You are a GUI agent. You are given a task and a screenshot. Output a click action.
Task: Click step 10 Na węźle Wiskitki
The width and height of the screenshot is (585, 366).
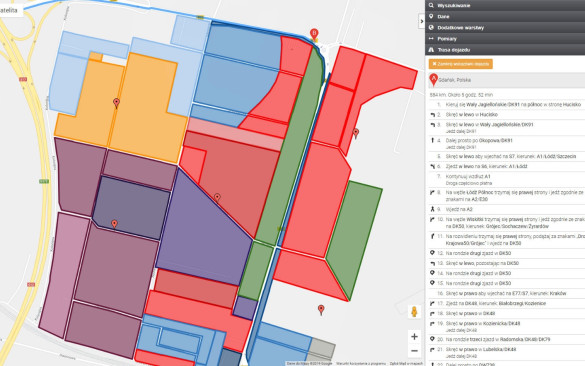506,223
